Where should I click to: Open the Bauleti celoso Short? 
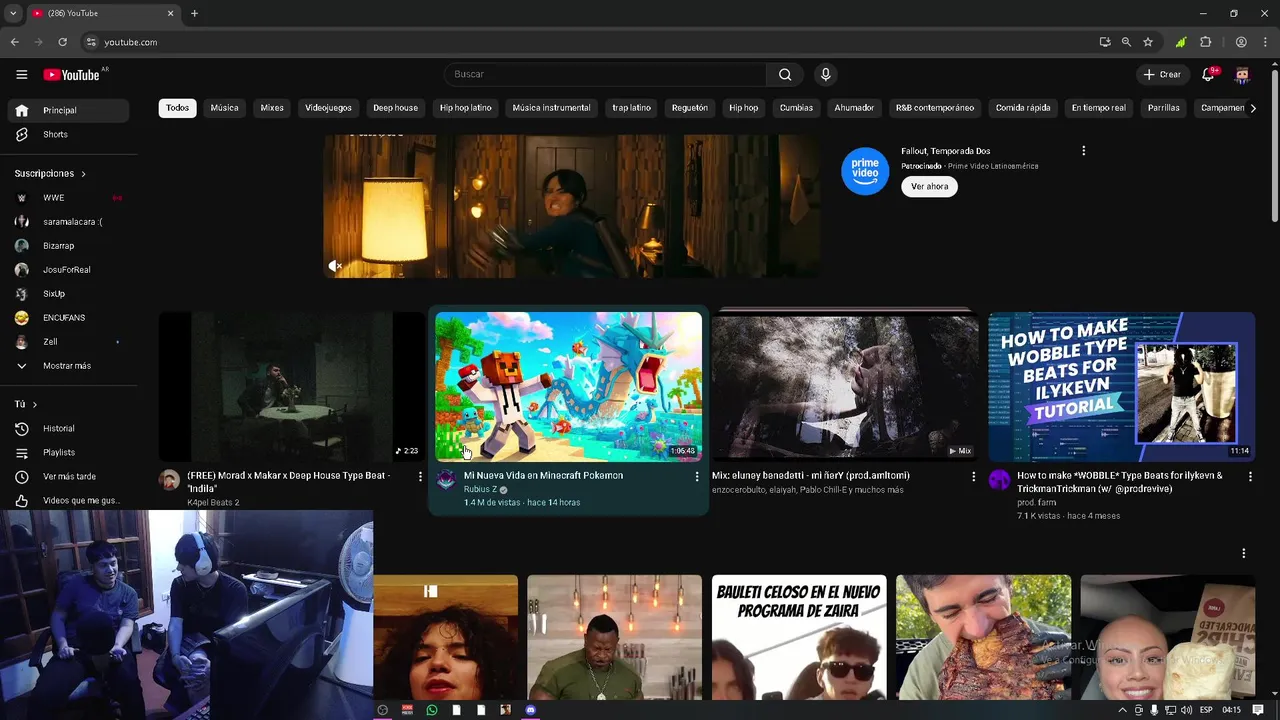[799, 637]
